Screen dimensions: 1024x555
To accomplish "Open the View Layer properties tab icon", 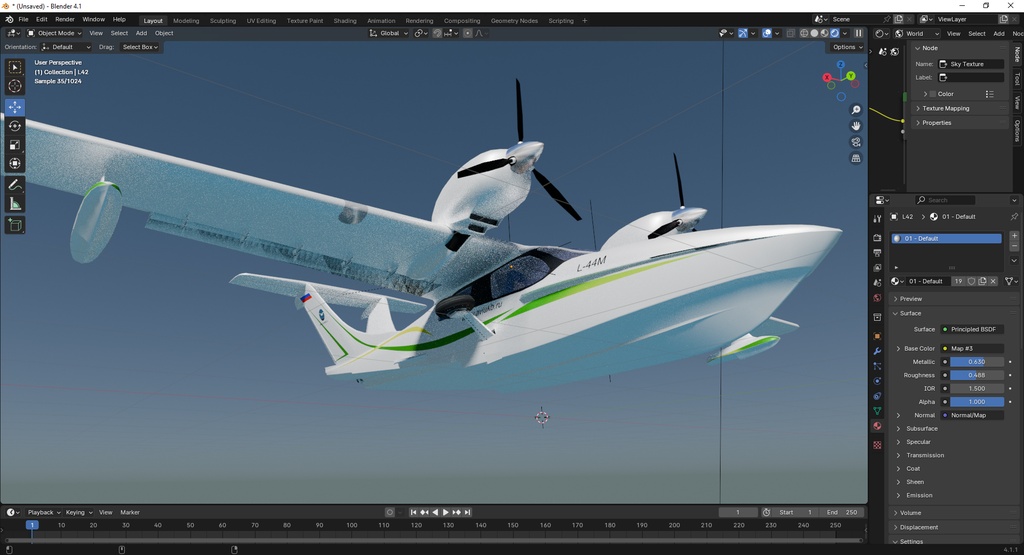I will (x=877, y=268).
